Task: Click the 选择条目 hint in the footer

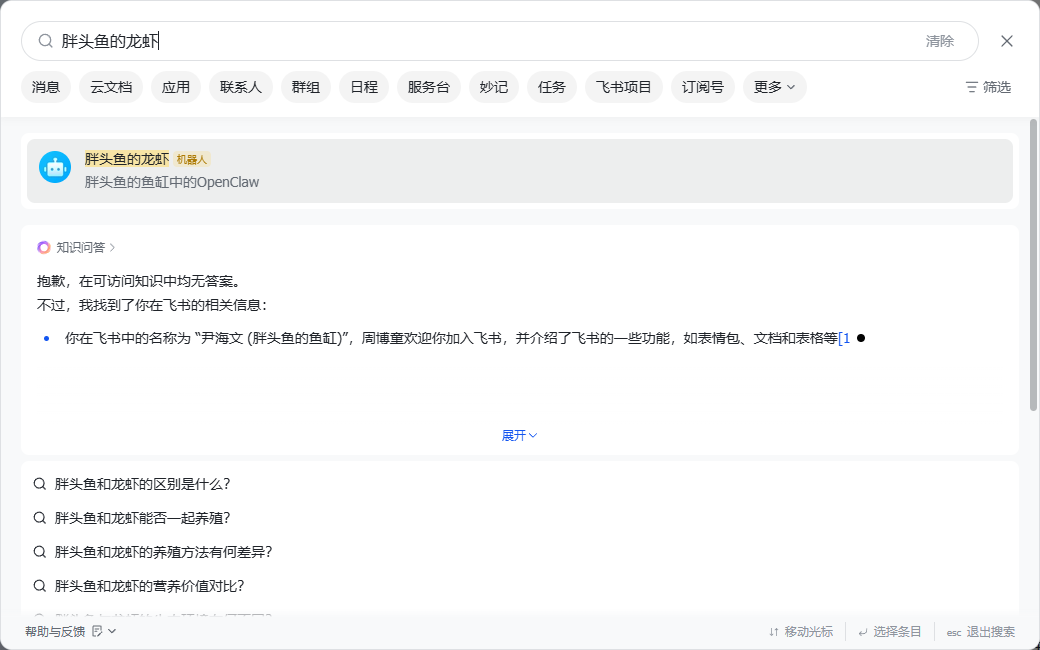Action: coord(890,632)
